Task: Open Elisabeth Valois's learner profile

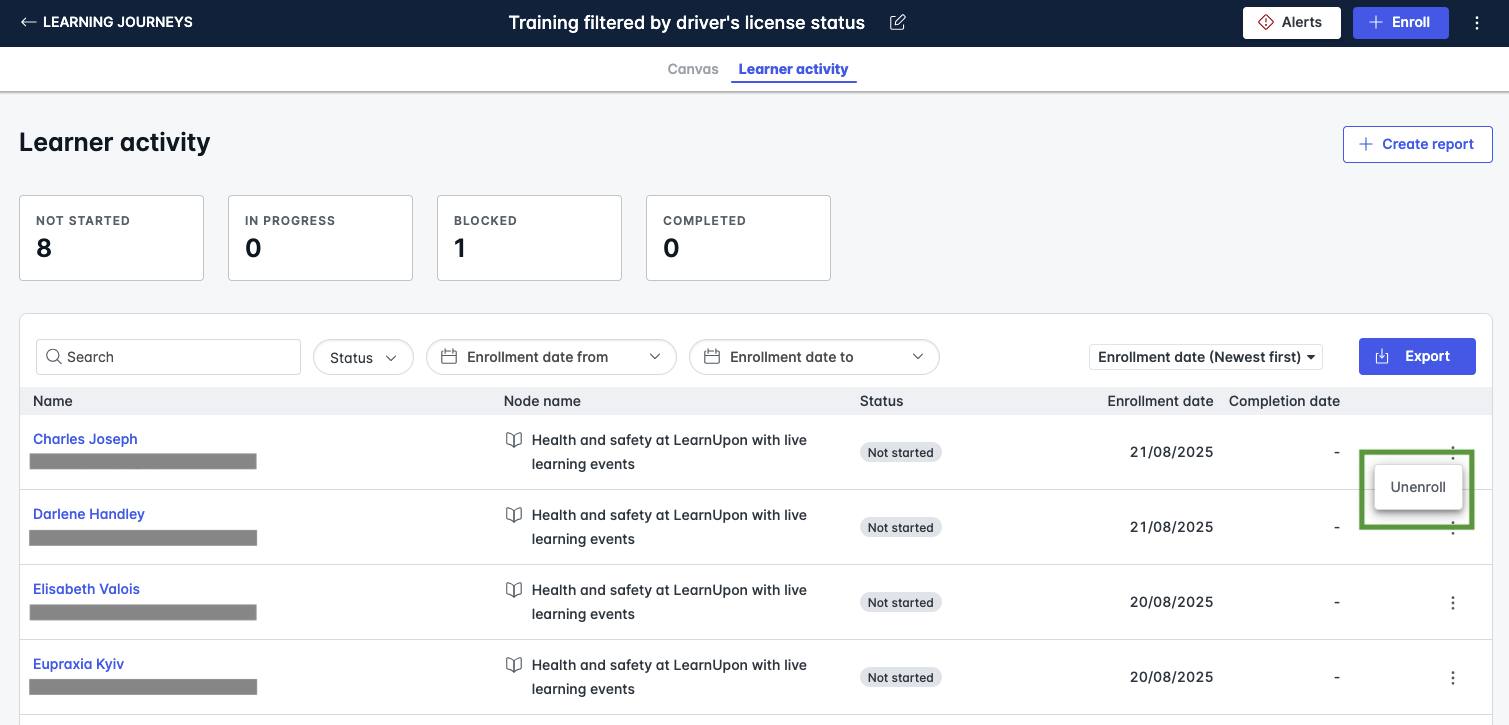Action: point(86,589)
